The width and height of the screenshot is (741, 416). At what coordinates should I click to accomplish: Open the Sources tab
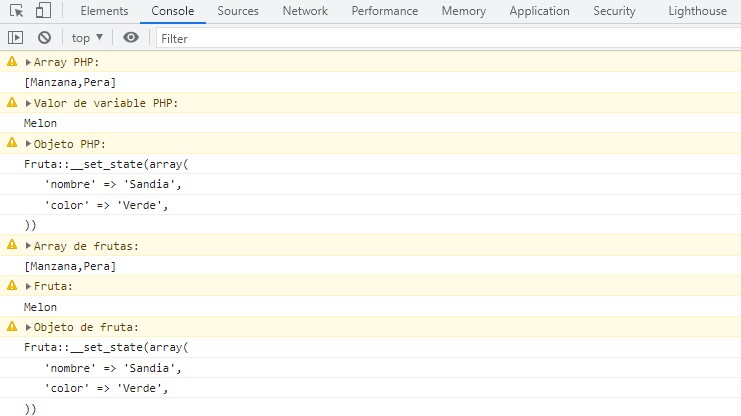coord(237,11)
